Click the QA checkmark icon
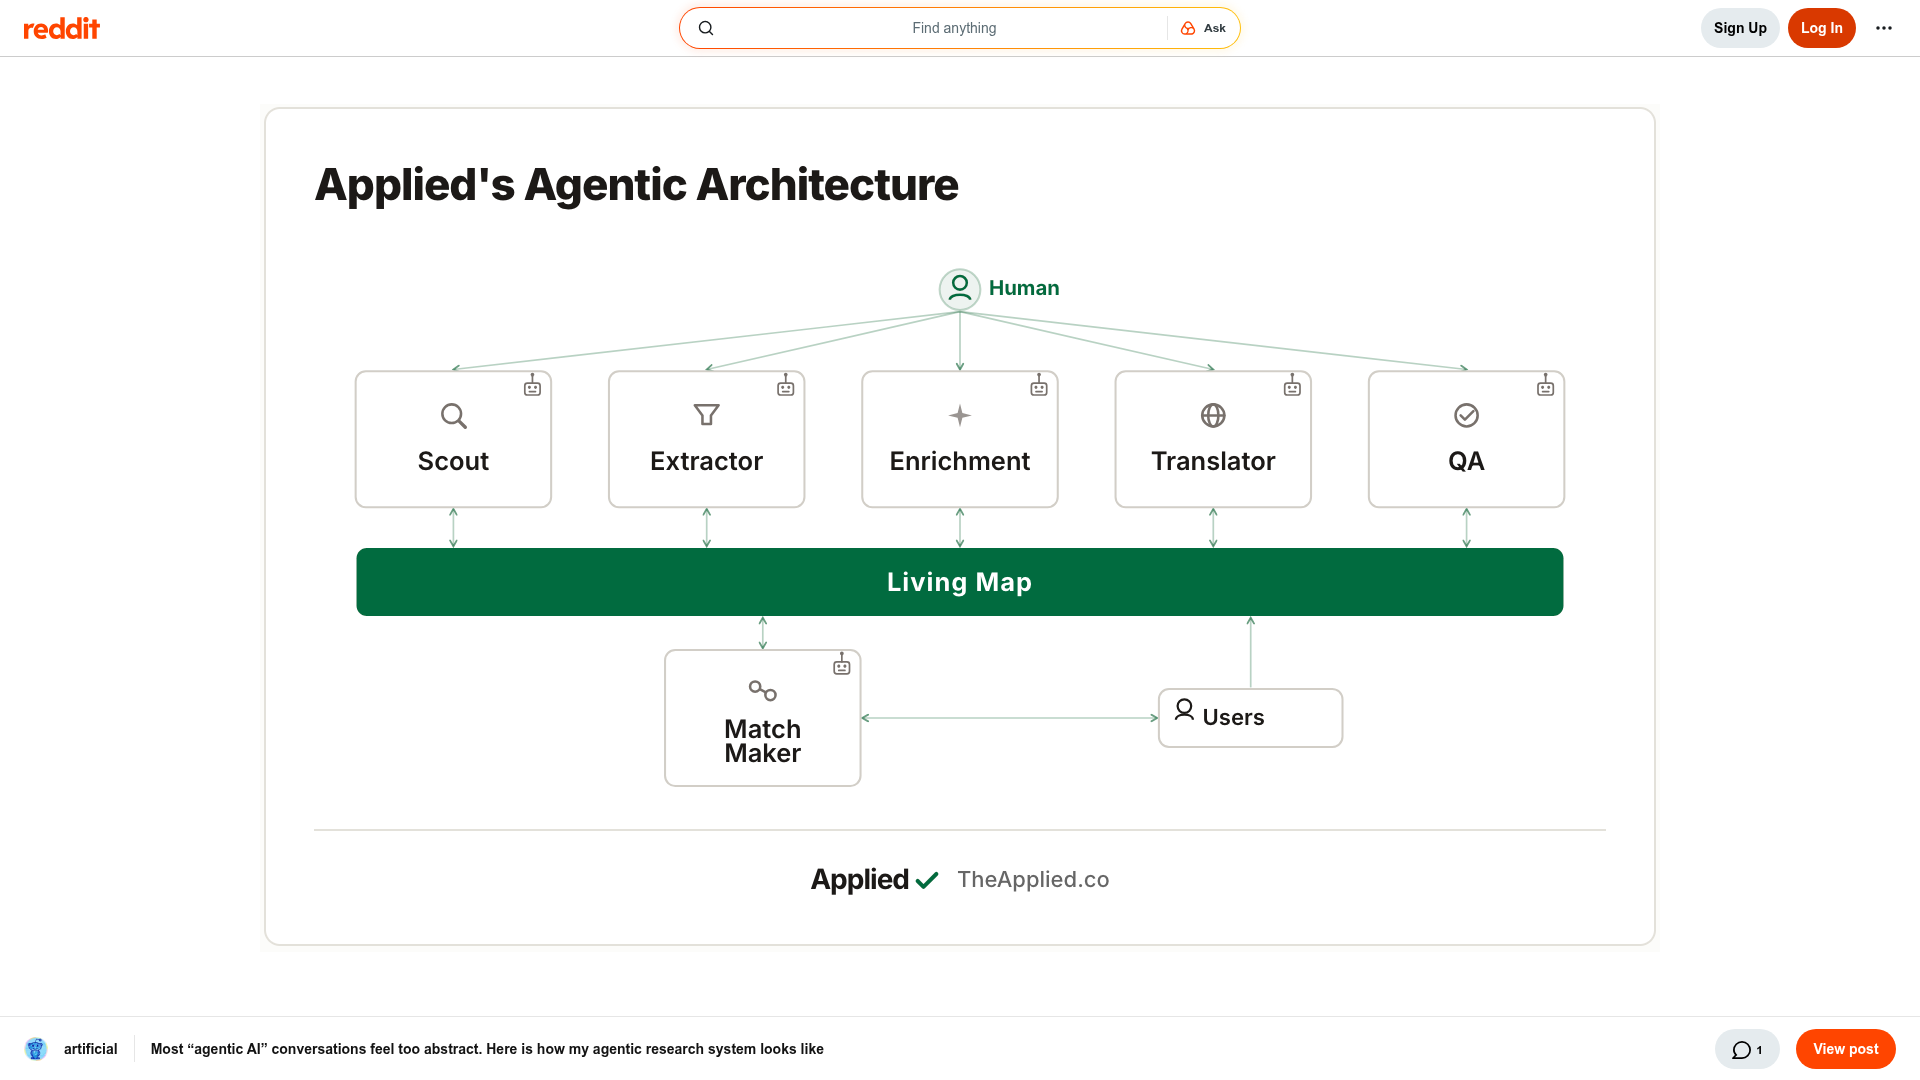Screen dimensions: 1920x1080 coord(1466,415)
